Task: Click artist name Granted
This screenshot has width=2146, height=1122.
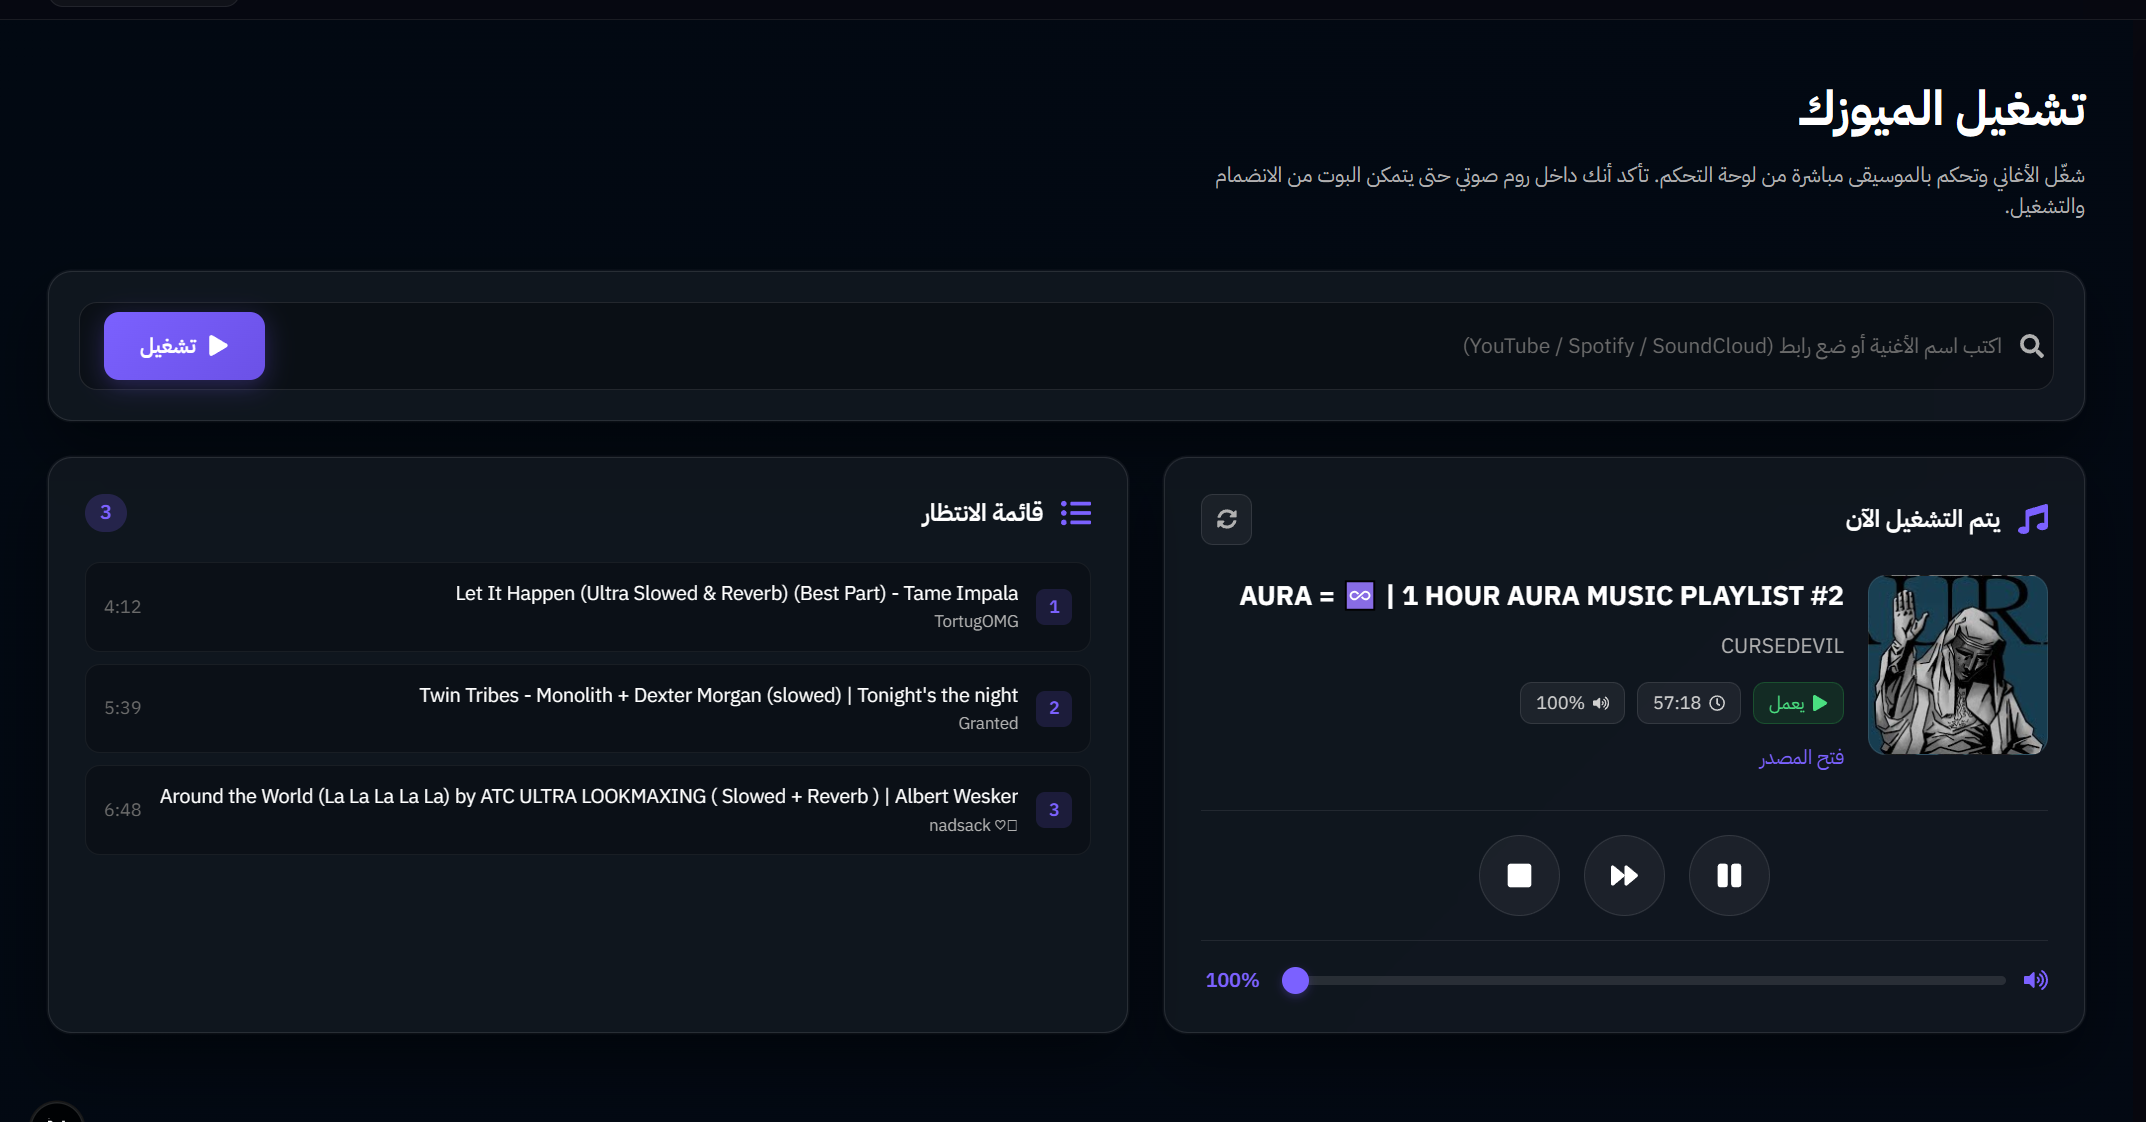Action: coord(988,723)
